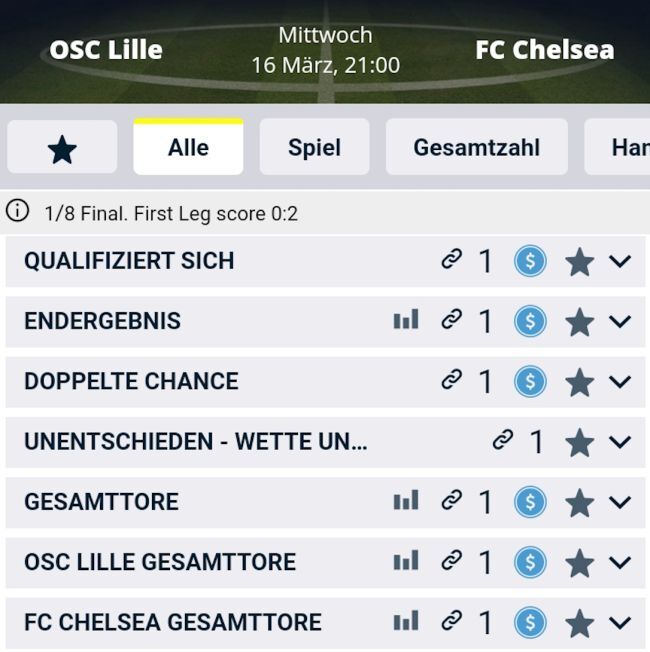This screenshot has height=652, width=650.
Task: Click the FC Chelsea team name
Action: pos(544,50)
